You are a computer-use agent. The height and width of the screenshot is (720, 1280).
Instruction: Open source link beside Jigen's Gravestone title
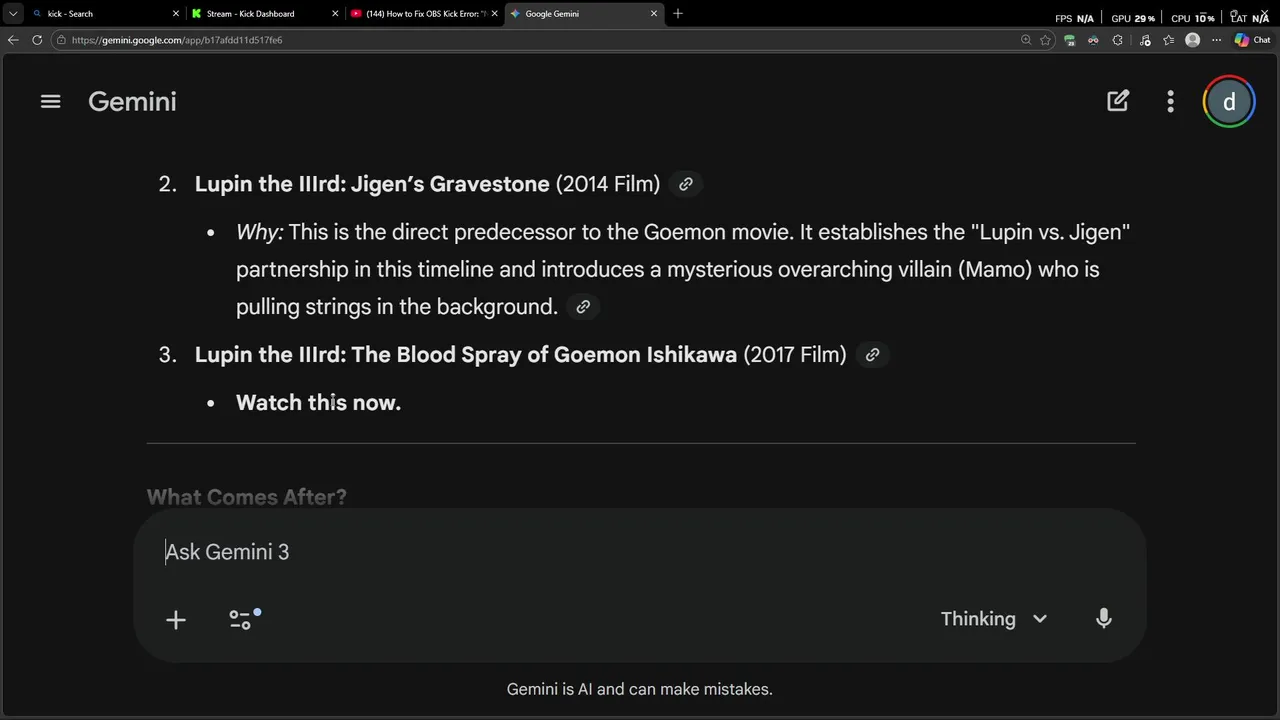tap(686, 184)
